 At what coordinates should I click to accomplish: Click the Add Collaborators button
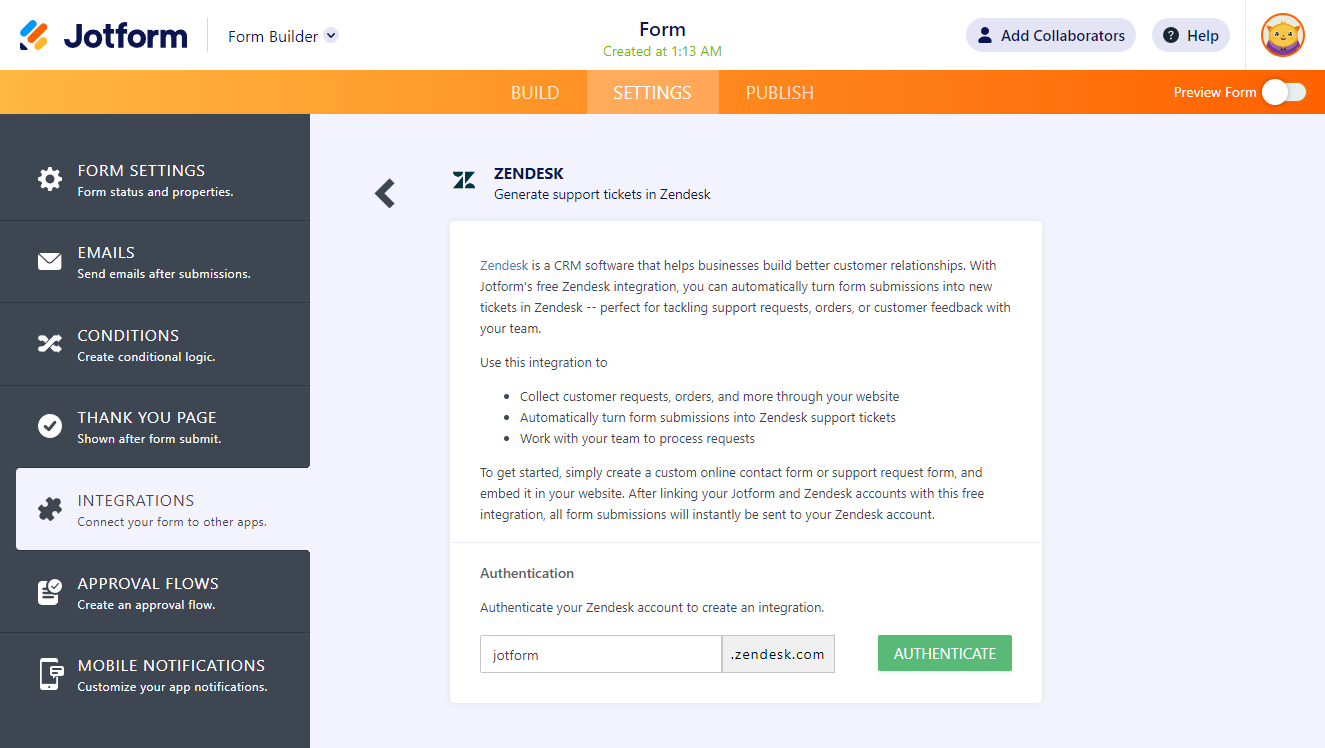pyautogui.click(x=1050, y=36)
